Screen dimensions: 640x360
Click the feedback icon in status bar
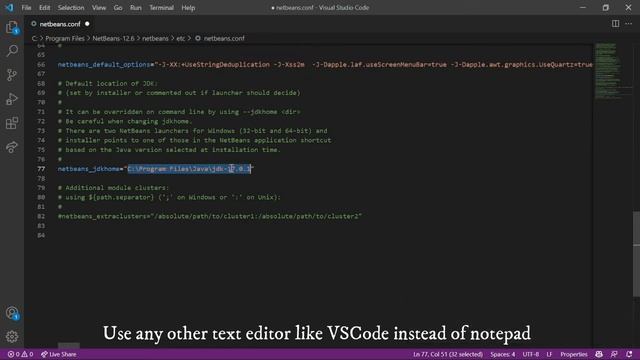(x=614, y=354)
